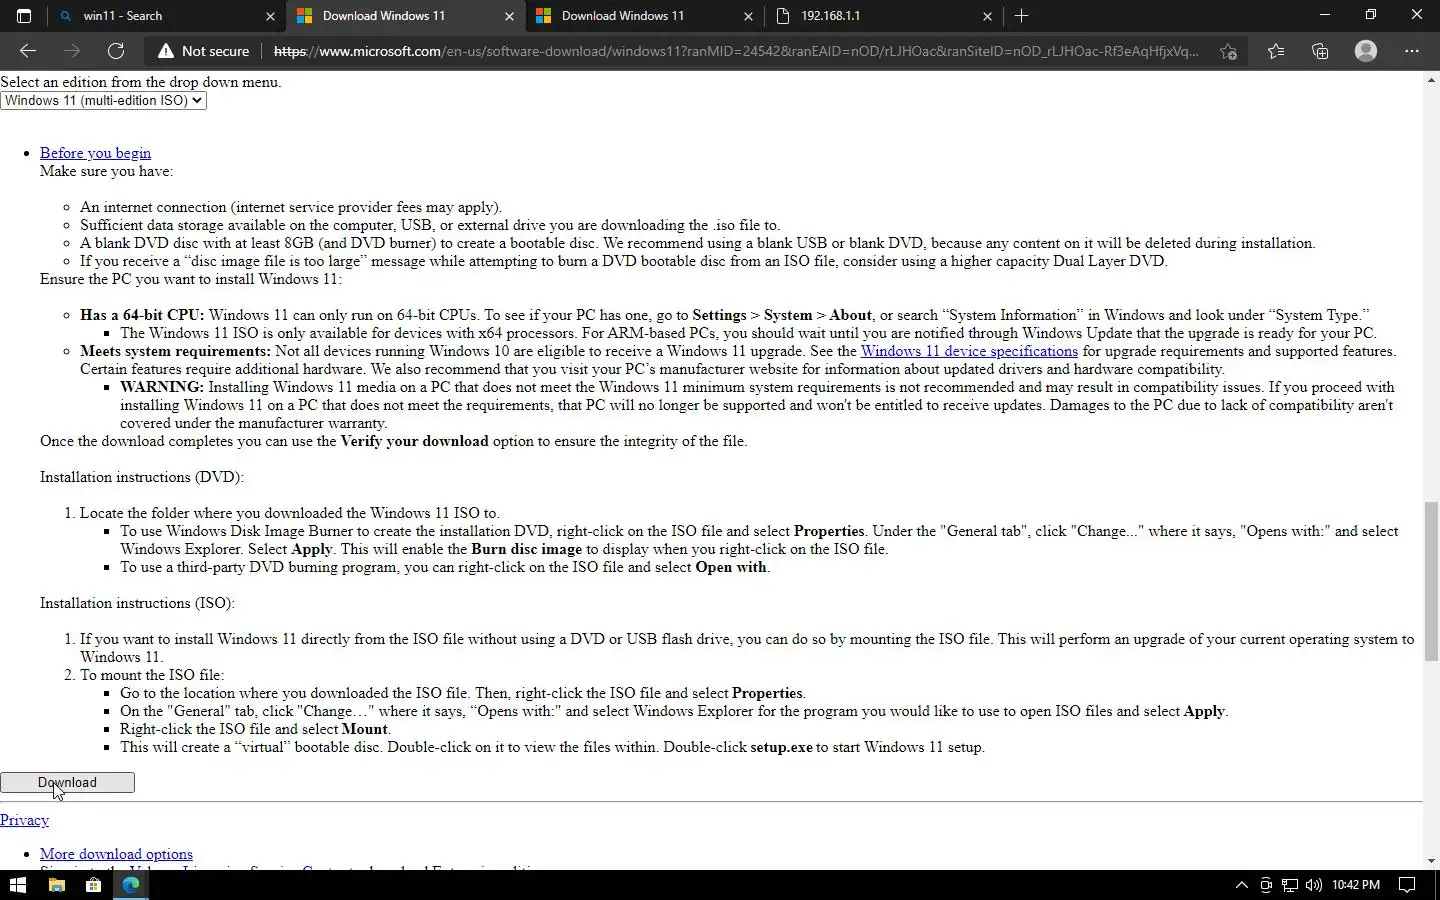
Task: Open Windows 11 device specifications link
Action: 969,351
